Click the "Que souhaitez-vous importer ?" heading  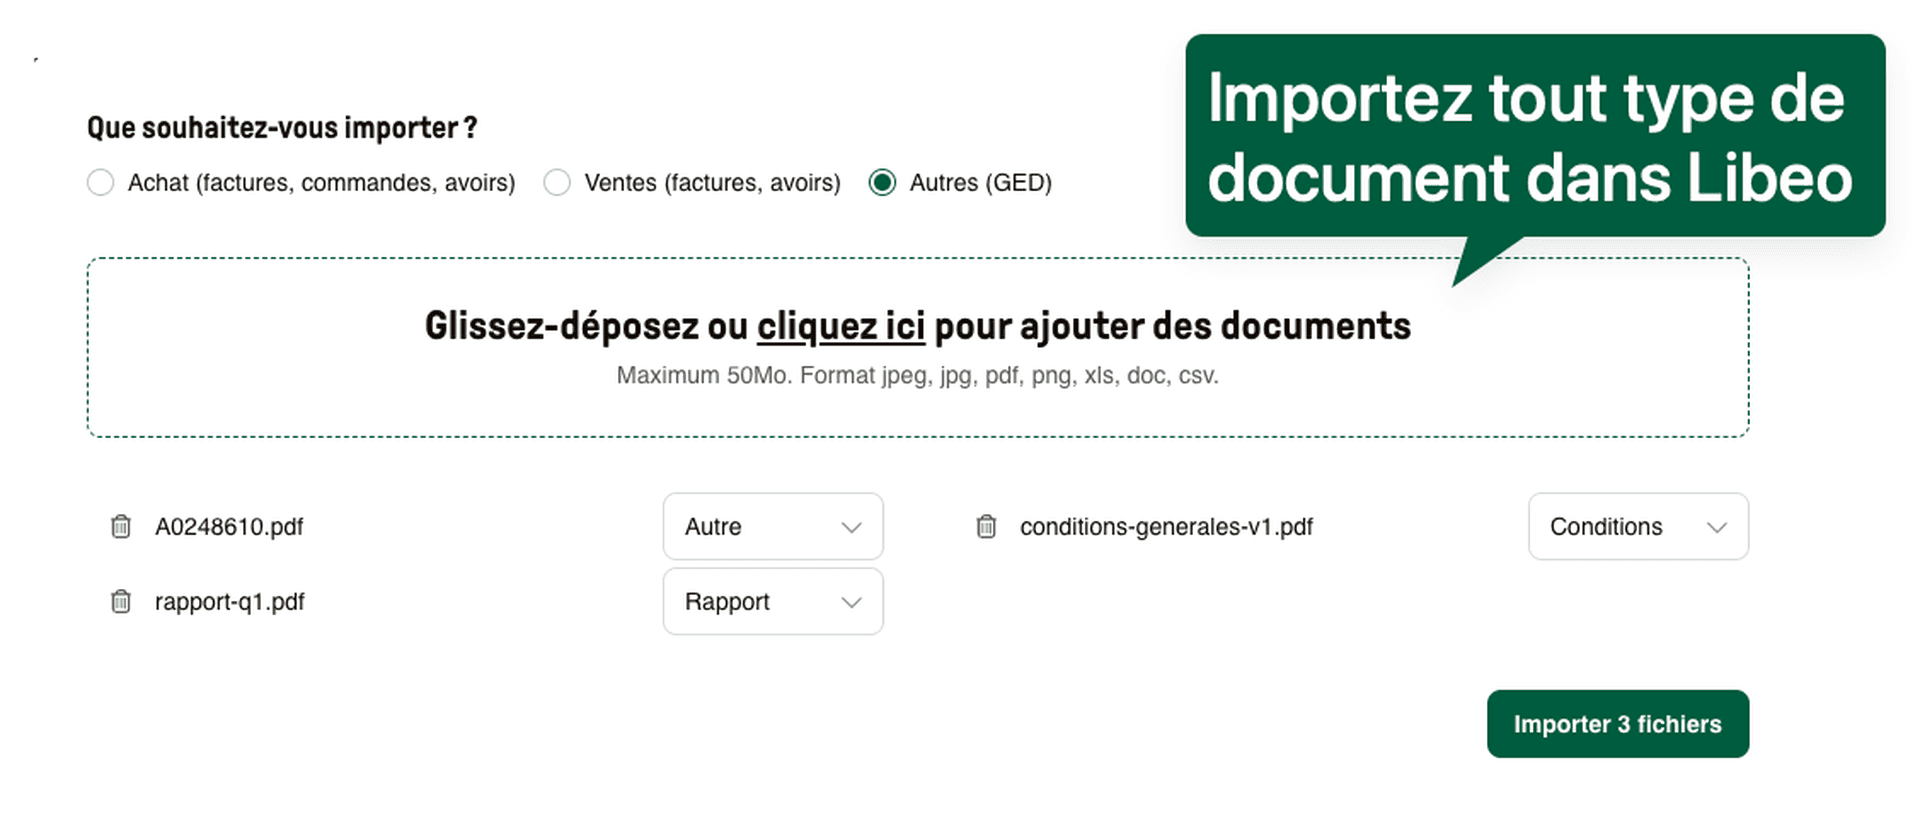coord(282,128)
